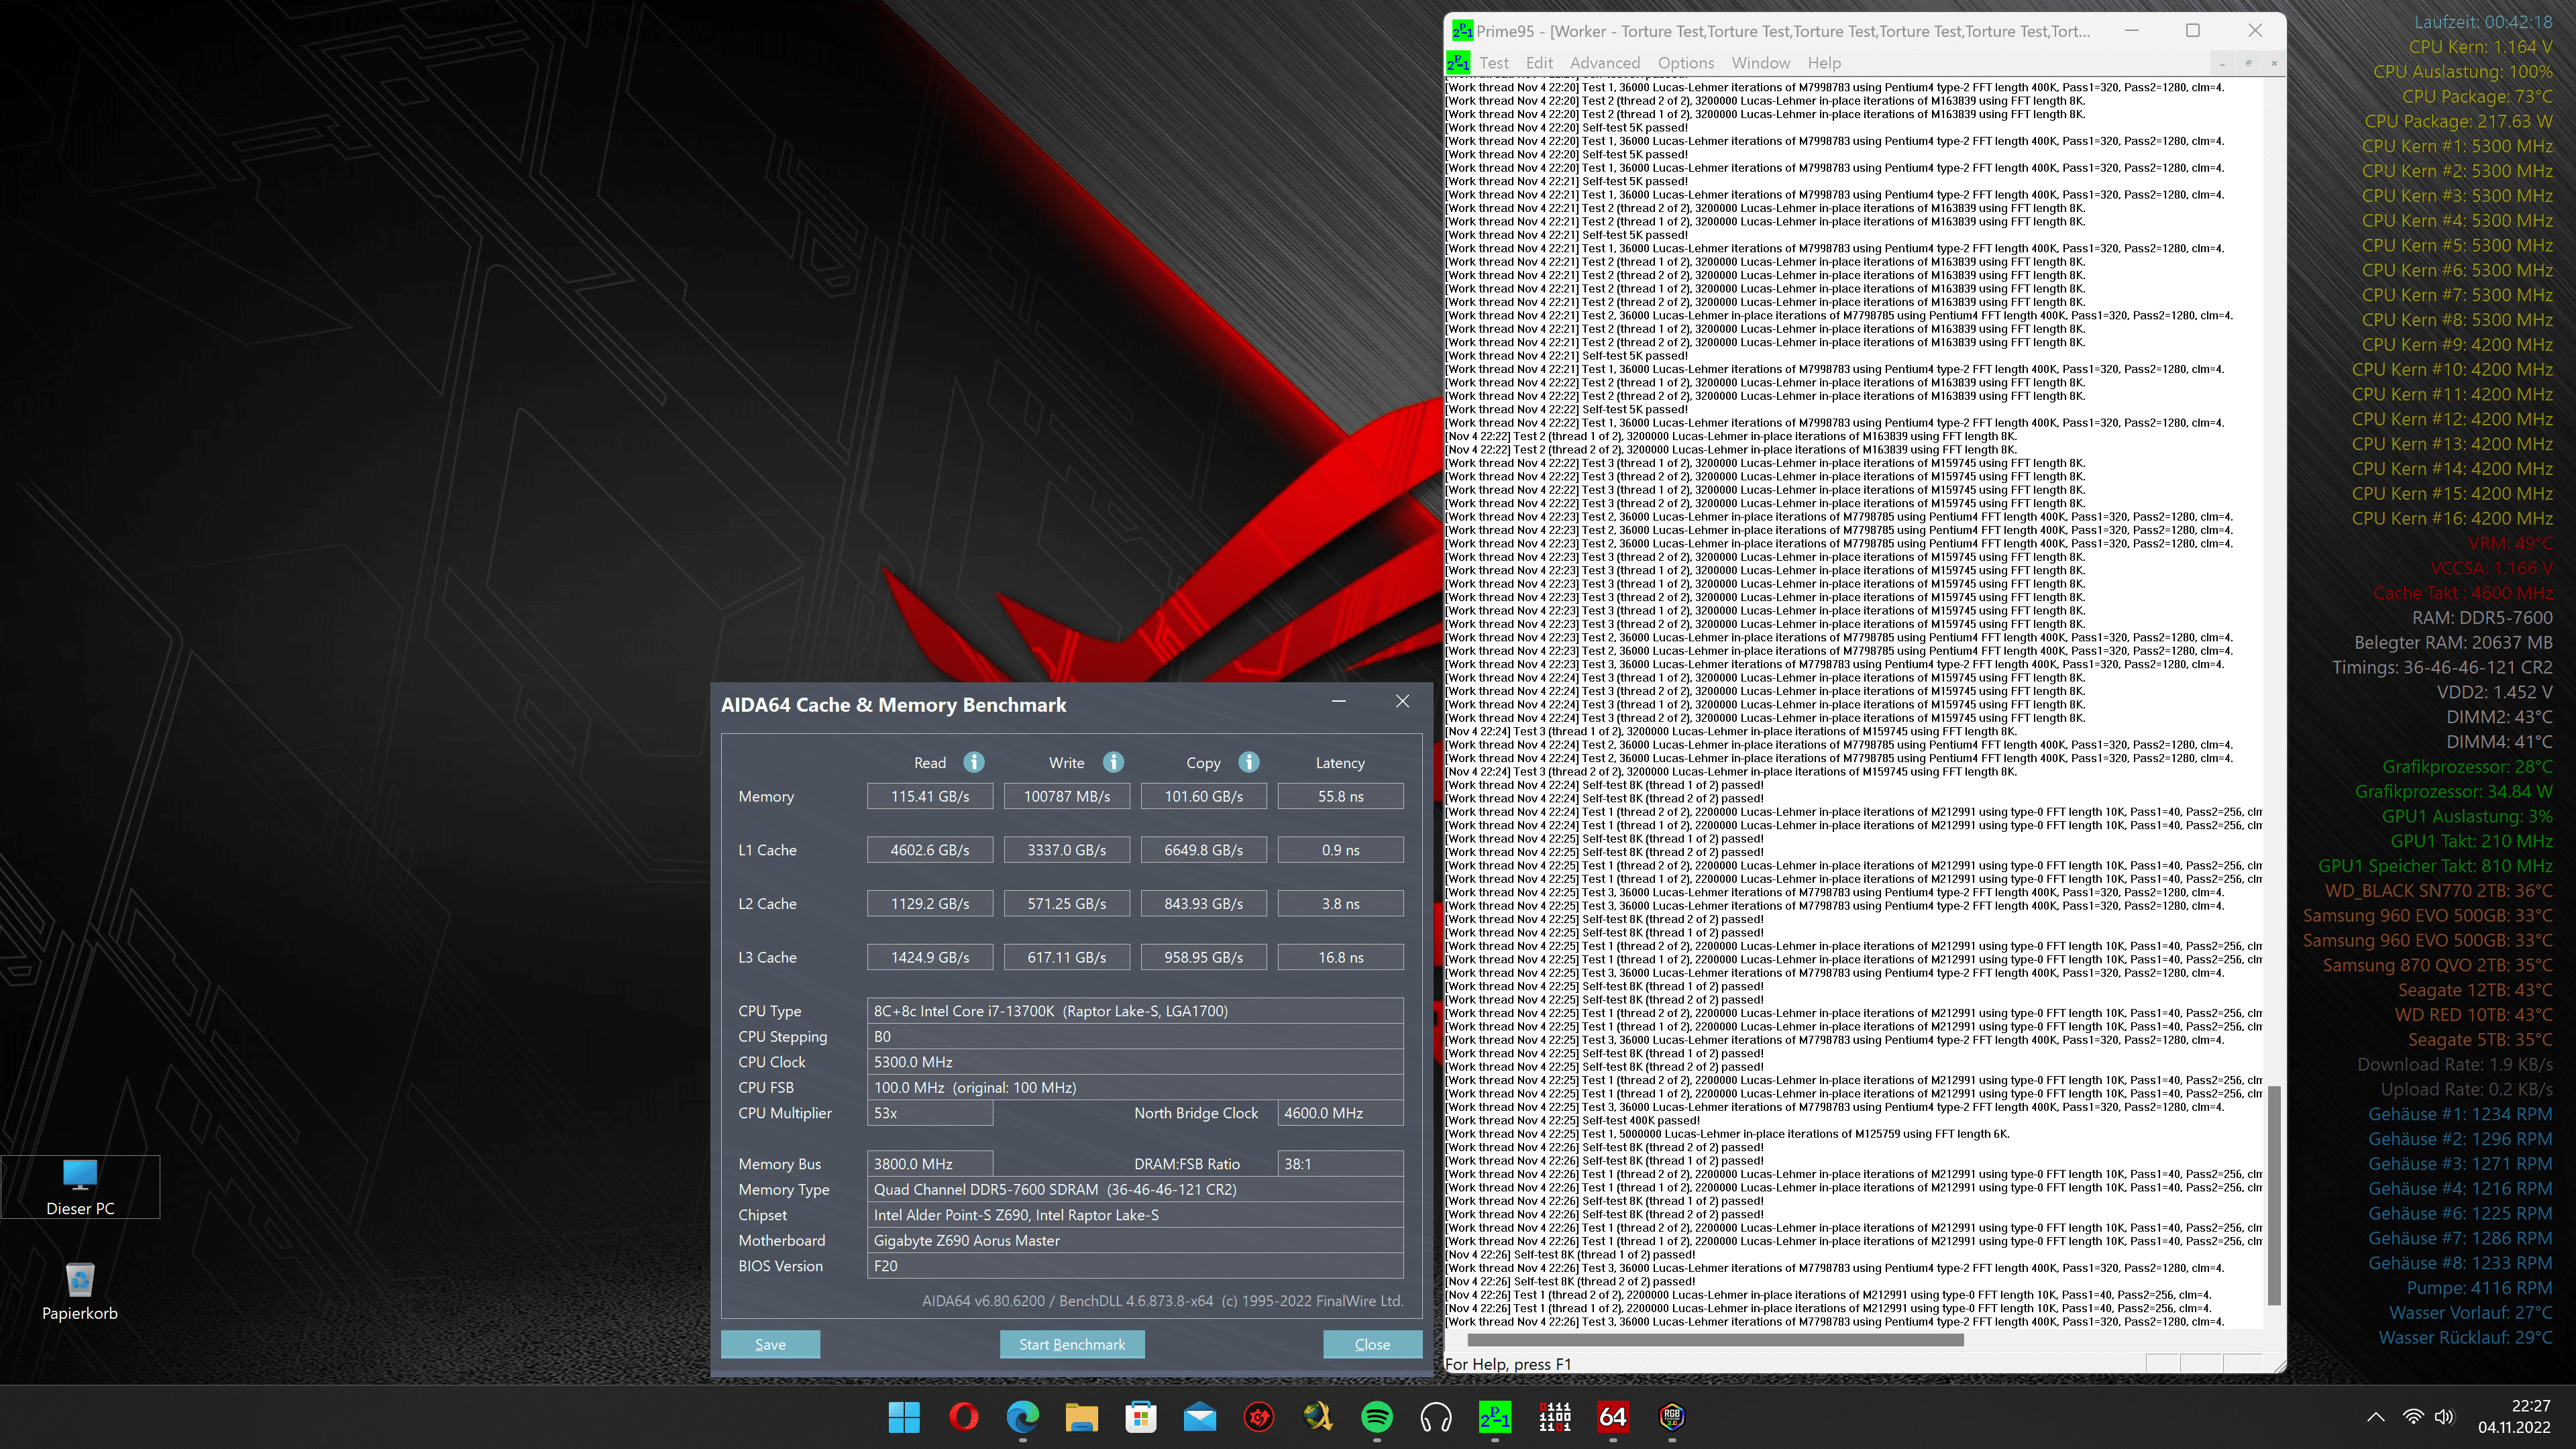Expand the hidden system tray icons chevron

(x=2376, y=1417)
